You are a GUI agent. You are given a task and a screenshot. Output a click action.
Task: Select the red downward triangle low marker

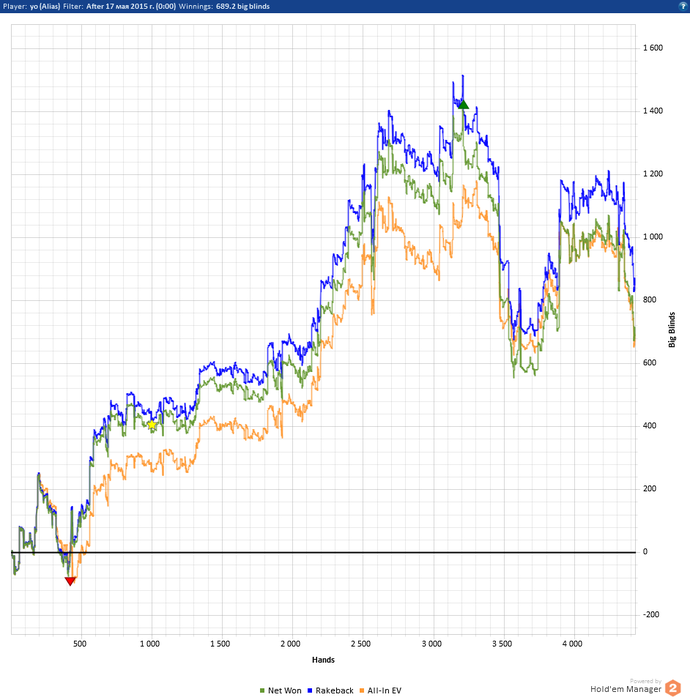(x=70, y=581)
